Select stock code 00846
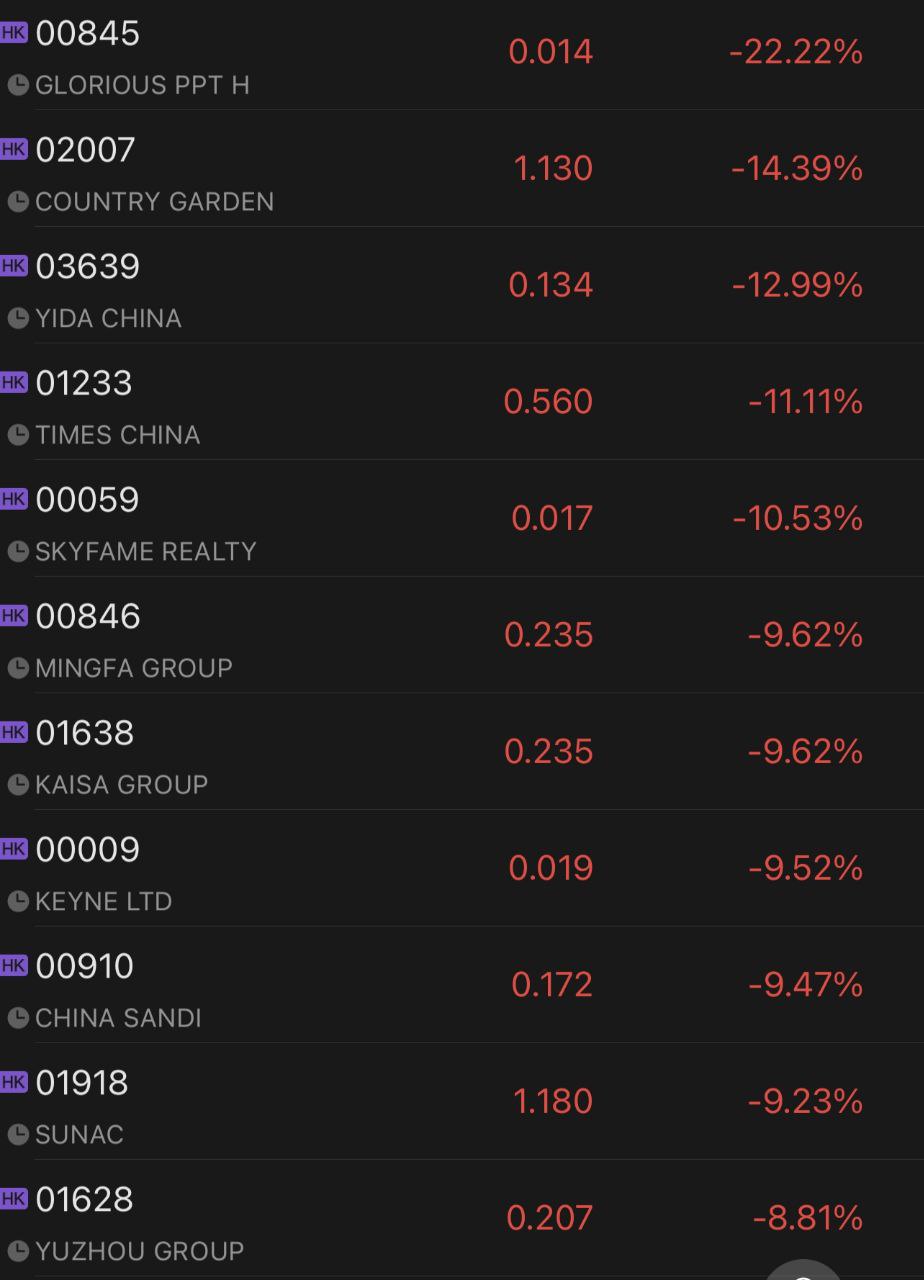 point(88,616)
